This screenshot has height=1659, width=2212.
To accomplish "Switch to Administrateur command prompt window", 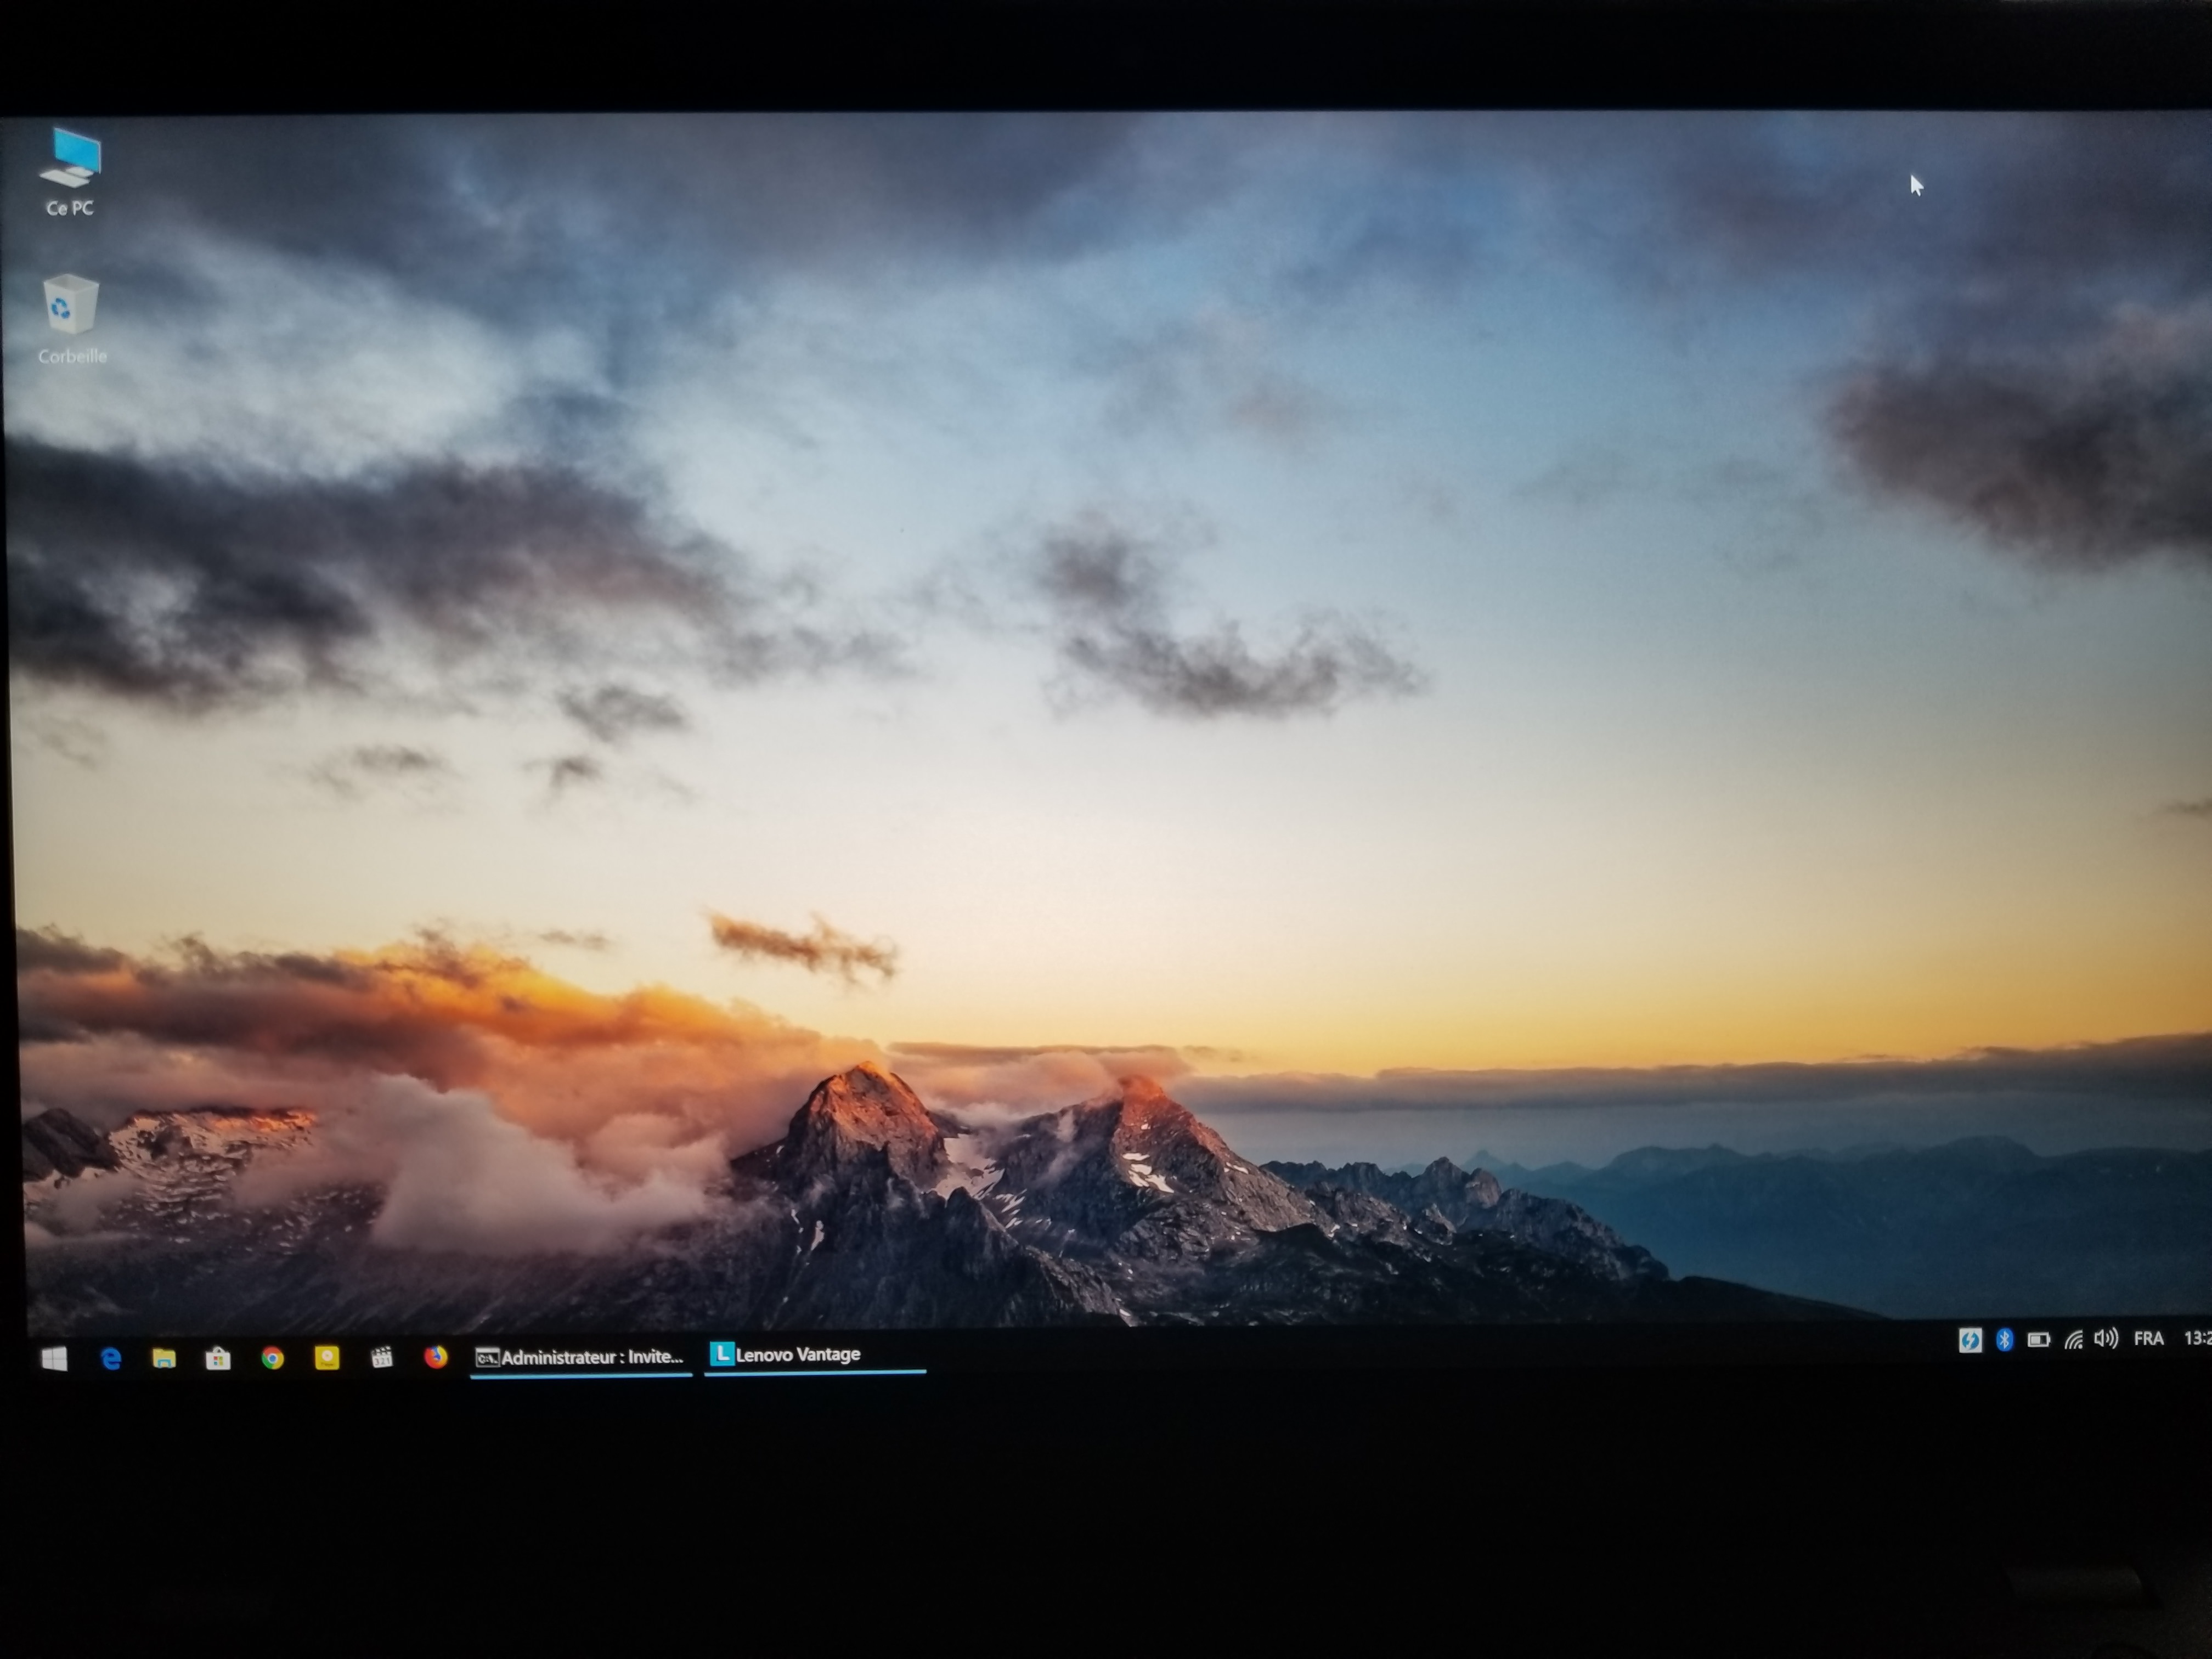I will point(581,1357).
